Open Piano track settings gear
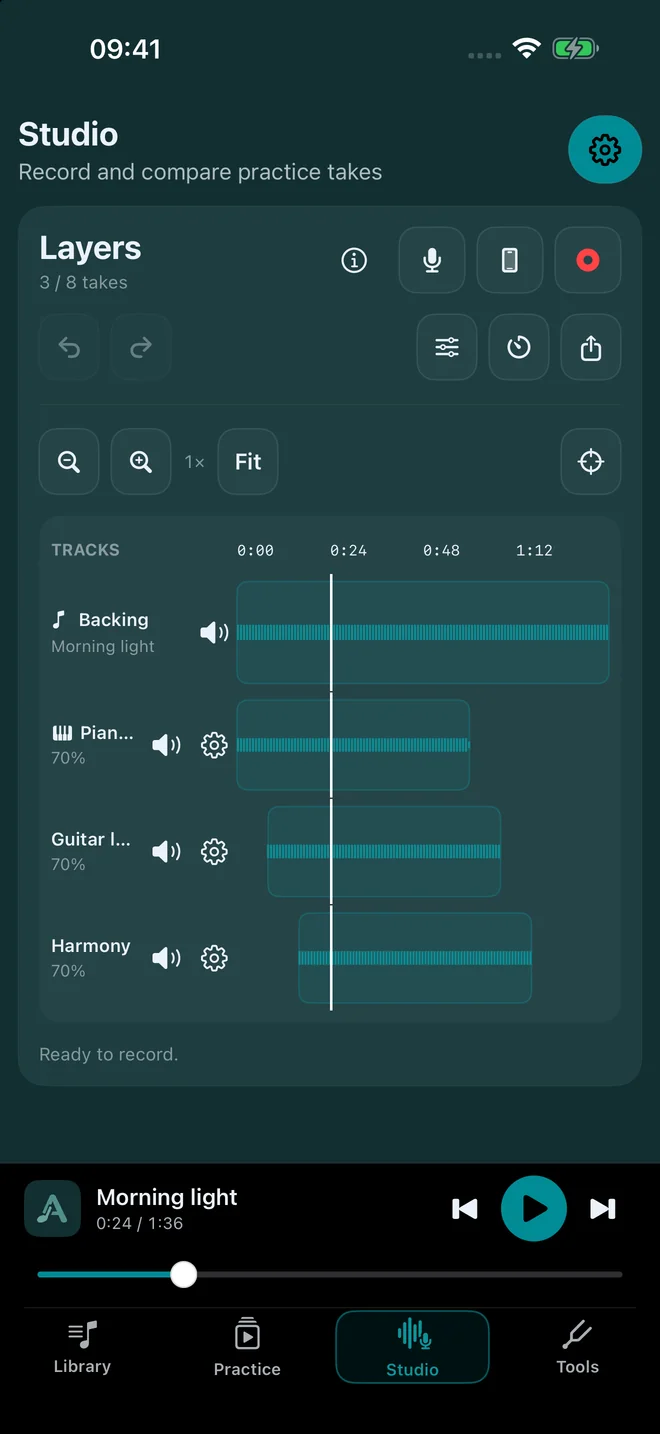 [214, 745]
